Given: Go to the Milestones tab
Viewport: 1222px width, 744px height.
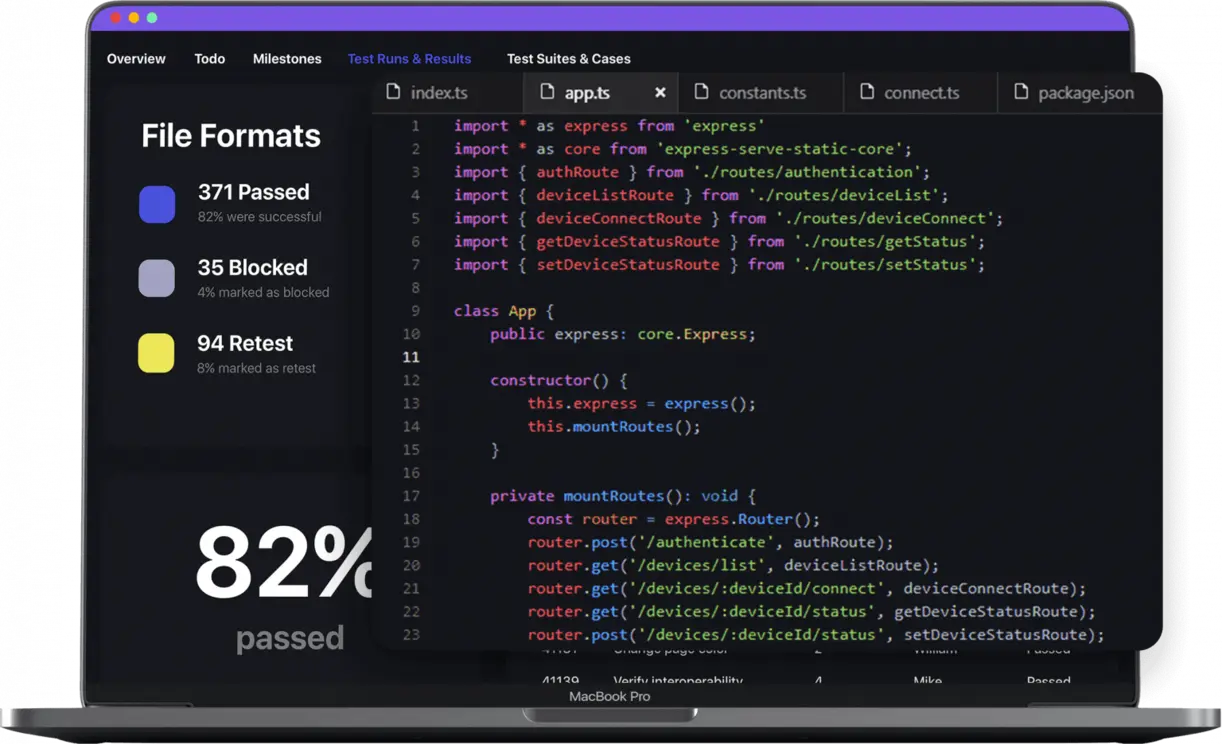Looking at the screenshot, I should click(287, 59).
